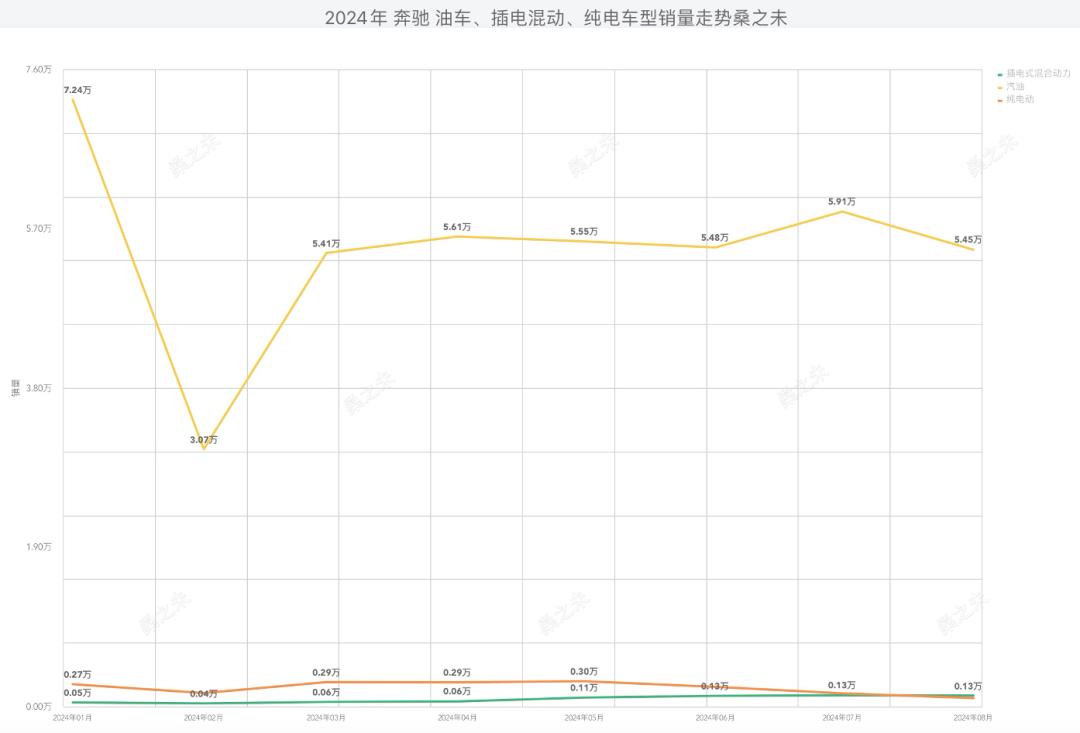Click the 2024年08月 x-axis label
The width and height of the screenshot is (1080, 733).
click(x=972, y=717)
